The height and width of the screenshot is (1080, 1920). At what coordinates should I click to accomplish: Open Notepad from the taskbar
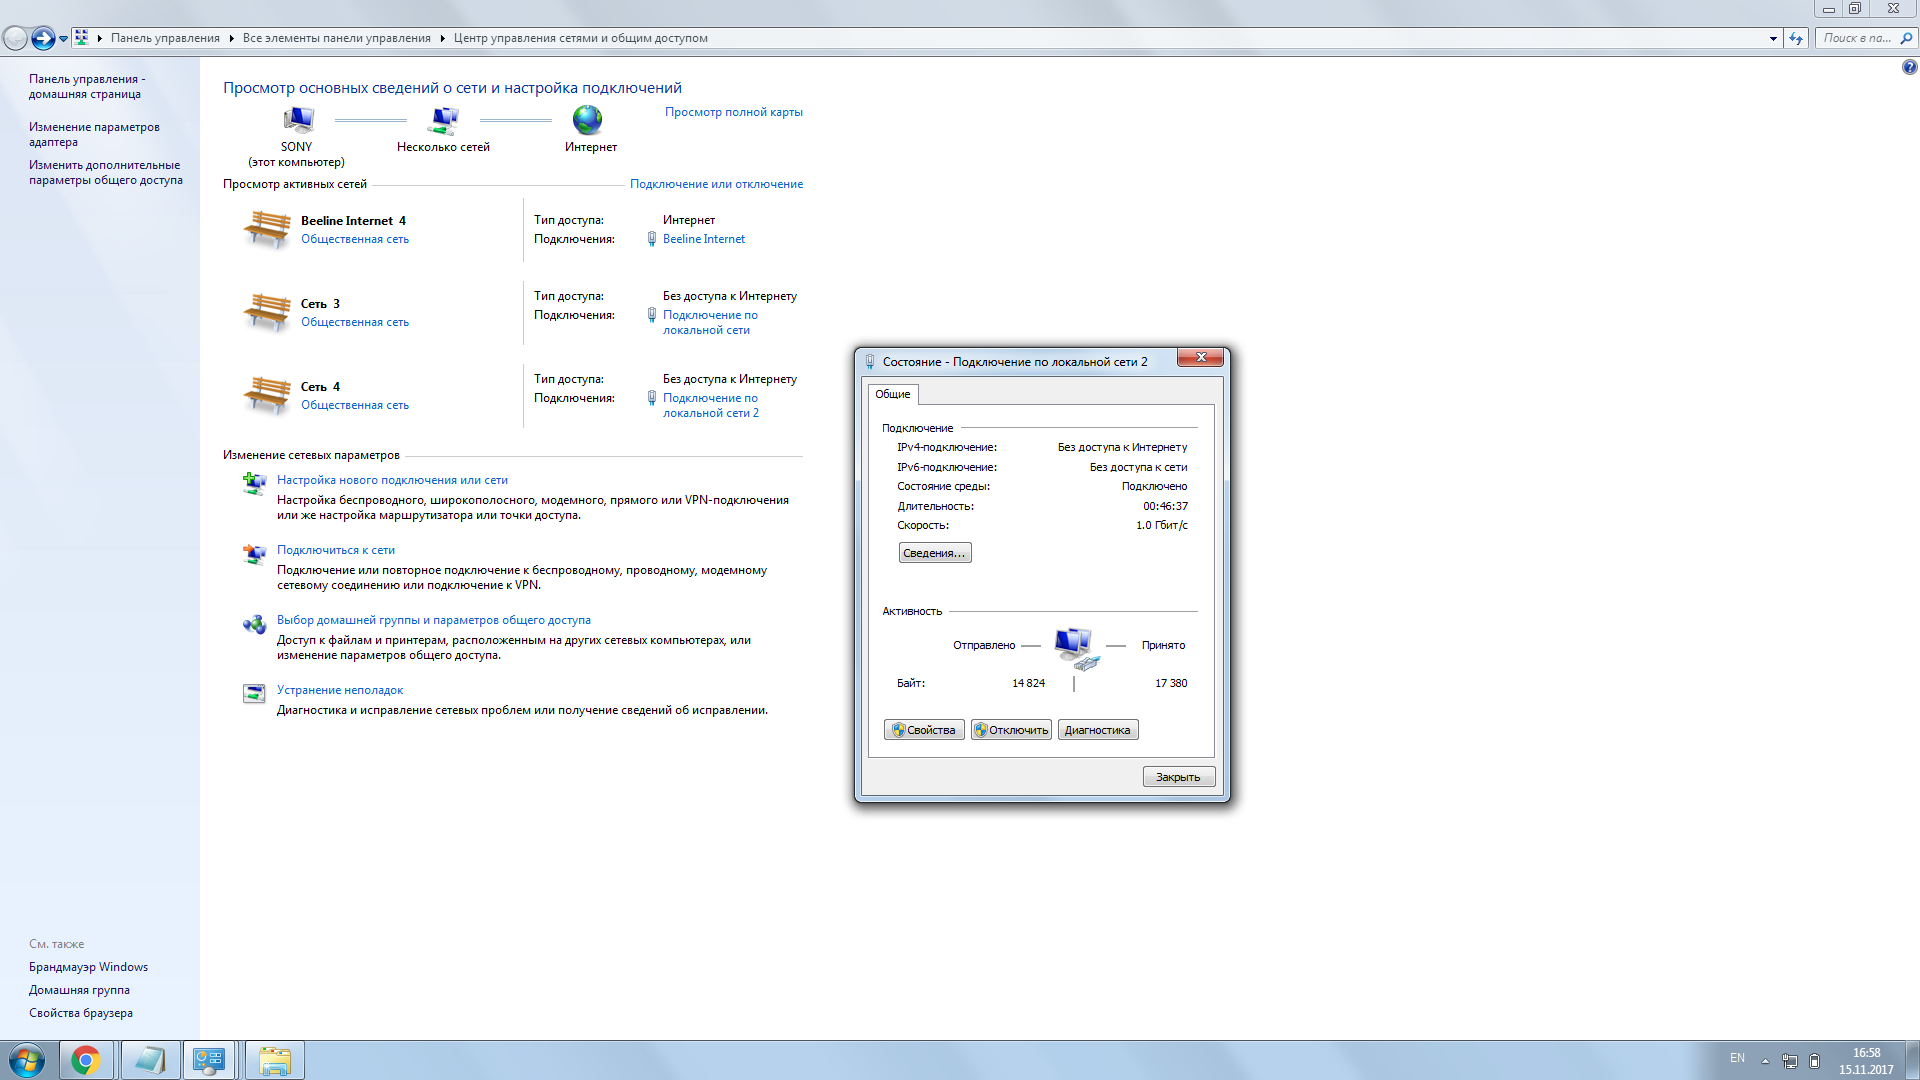(149, 1059)
